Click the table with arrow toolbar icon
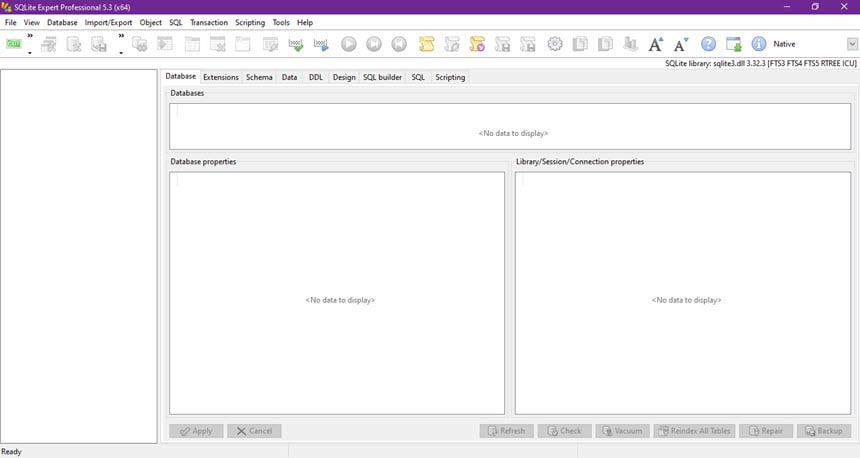The height and width of the screenshot is (458, 860). point(165,44)
